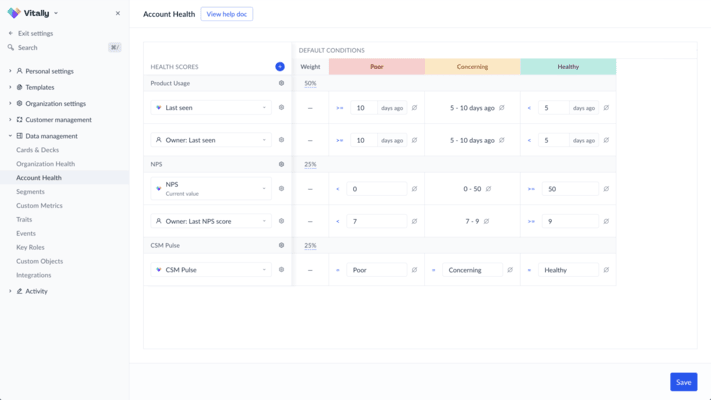Open Custom Objects settings
This screenshot has width=711, height=400.
click(x=39, y=261)
